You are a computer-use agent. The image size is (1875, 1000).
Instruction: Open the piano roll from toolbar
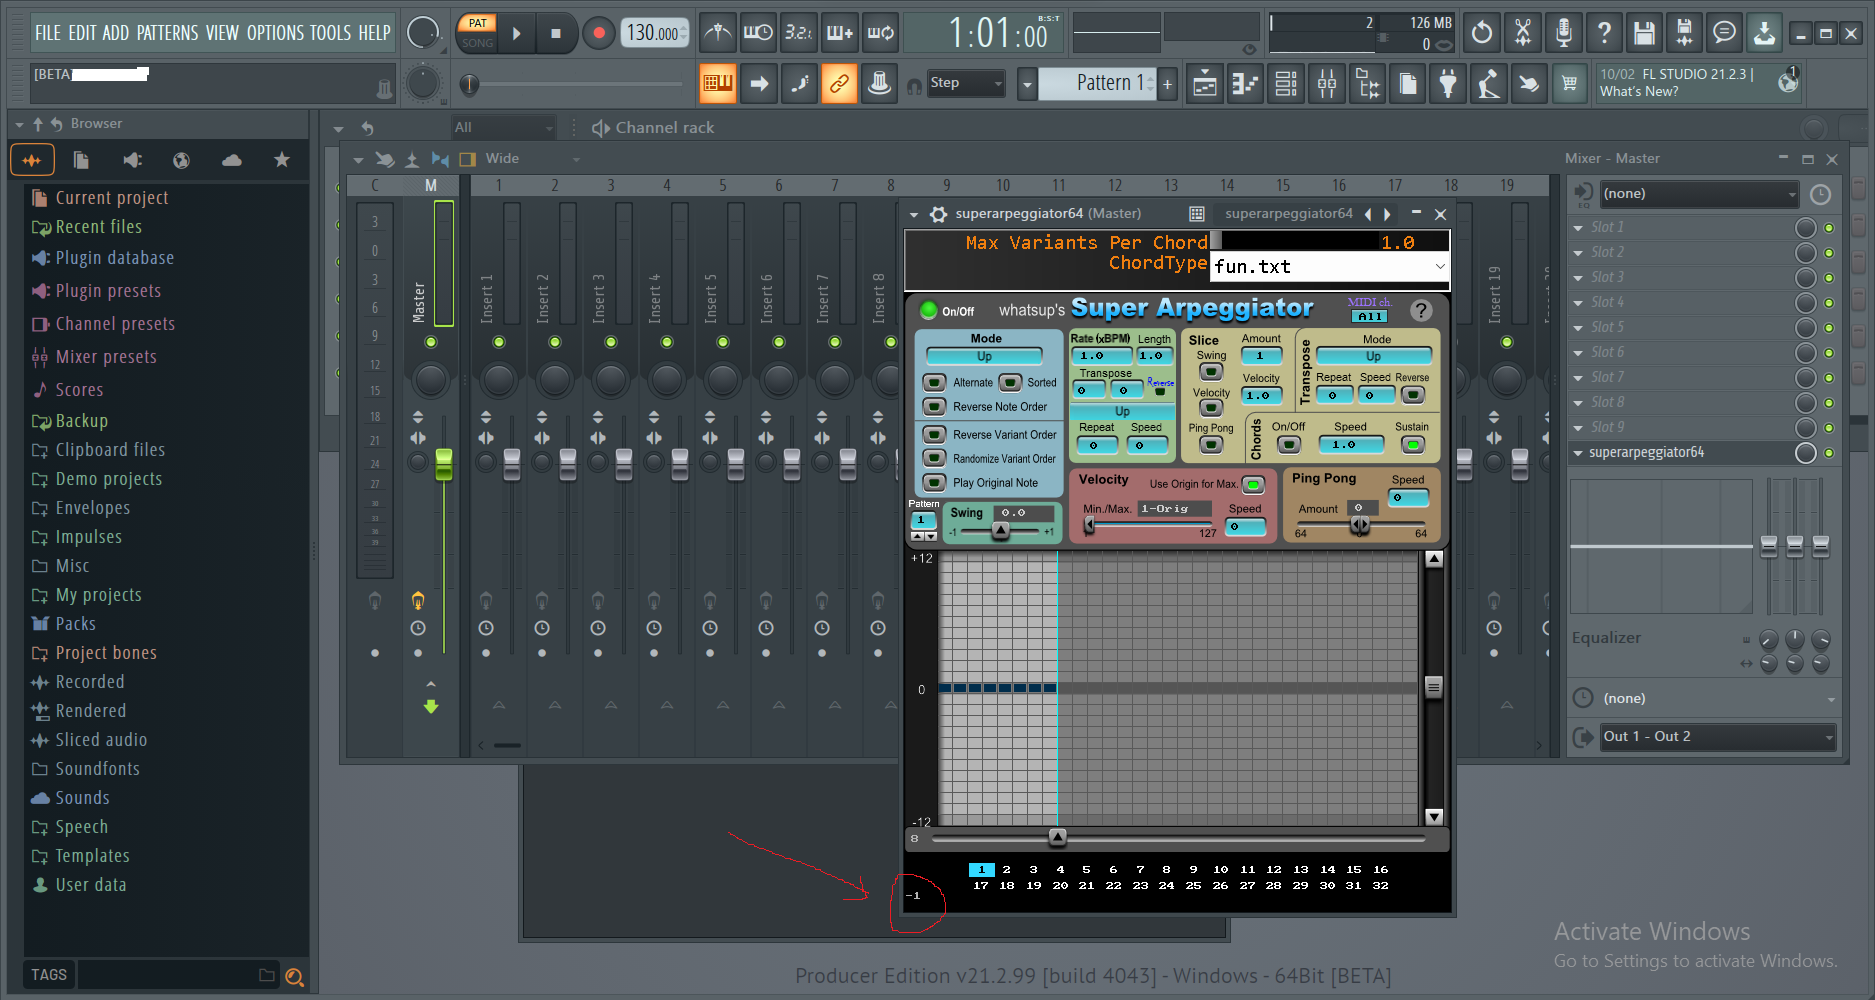[1245, 84]
